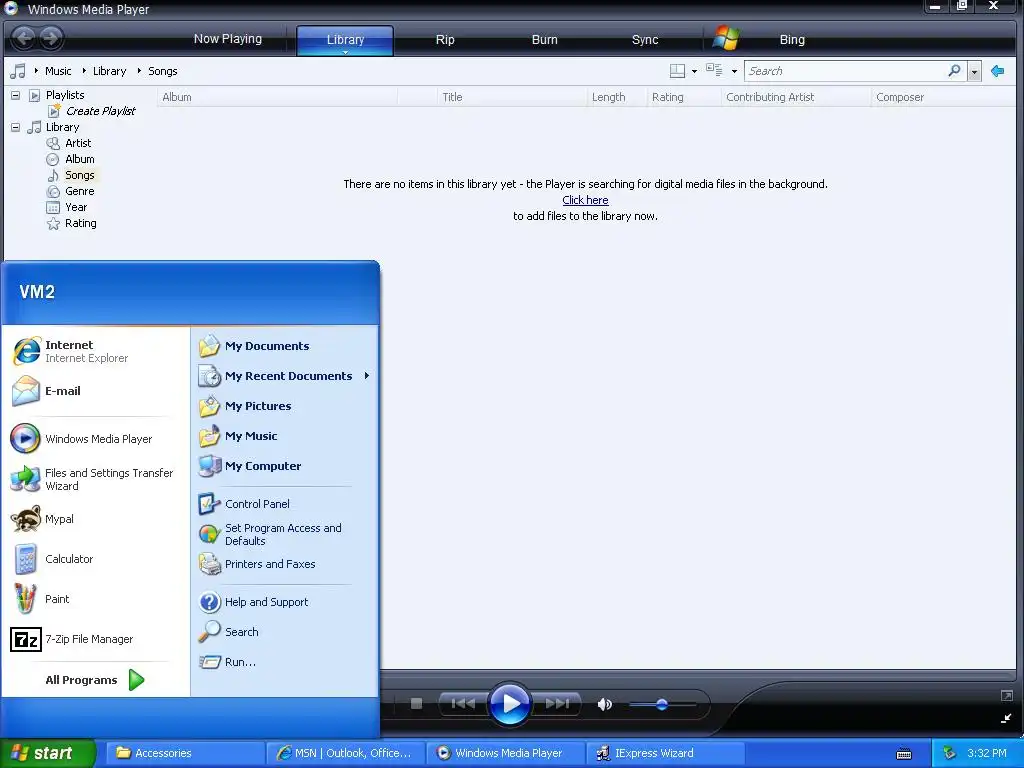The width and height of the screenshot is (1024, 768).
Task: Click the Next track button
Action: (x=556, y=703)
